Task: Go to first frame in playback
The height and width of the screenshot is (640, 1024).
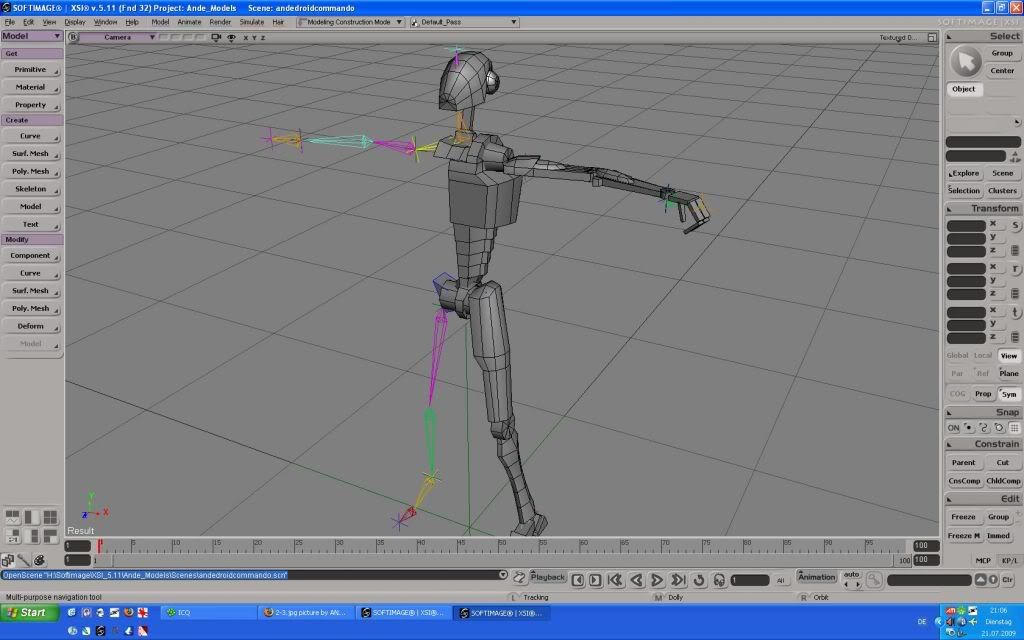Action: point(615,580)
